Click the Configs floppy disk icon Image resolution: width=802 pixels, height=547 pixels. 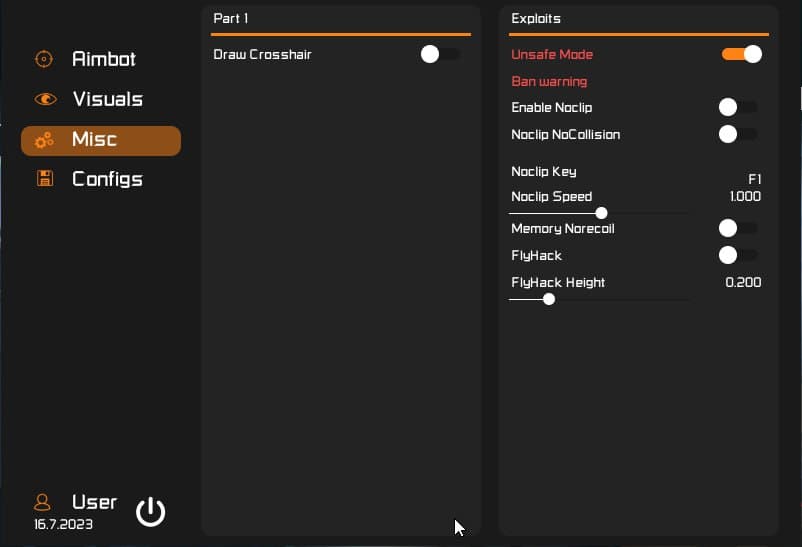(x=44, y=179)
